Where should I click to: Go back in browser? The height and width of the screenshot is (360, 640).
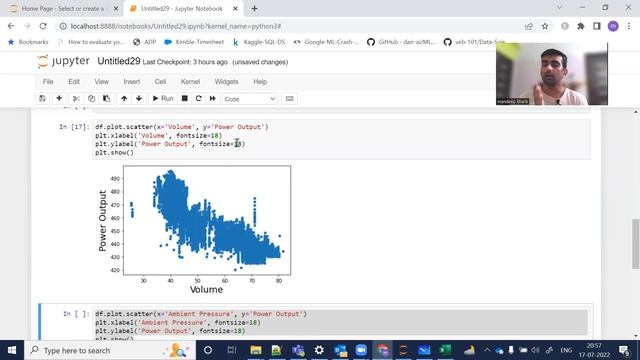[11, 26]
